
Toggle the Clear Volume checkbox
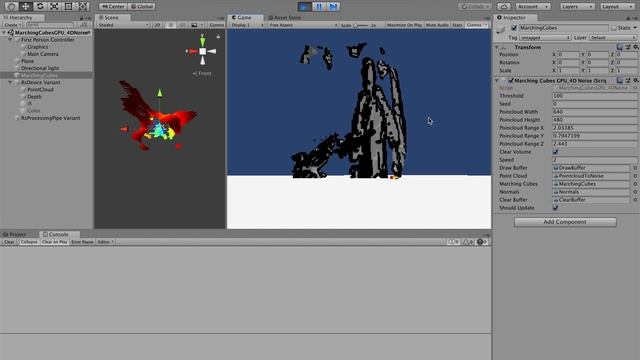(x=556, y=152)
